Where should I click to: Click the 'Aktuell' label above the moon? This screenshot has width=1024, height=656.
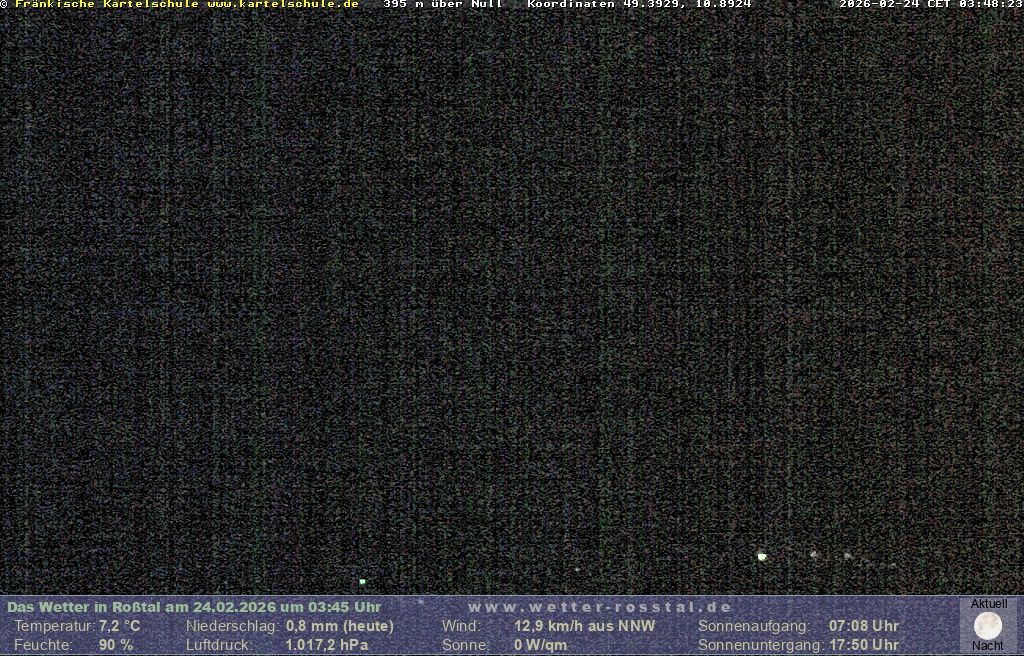coord(989,604)
